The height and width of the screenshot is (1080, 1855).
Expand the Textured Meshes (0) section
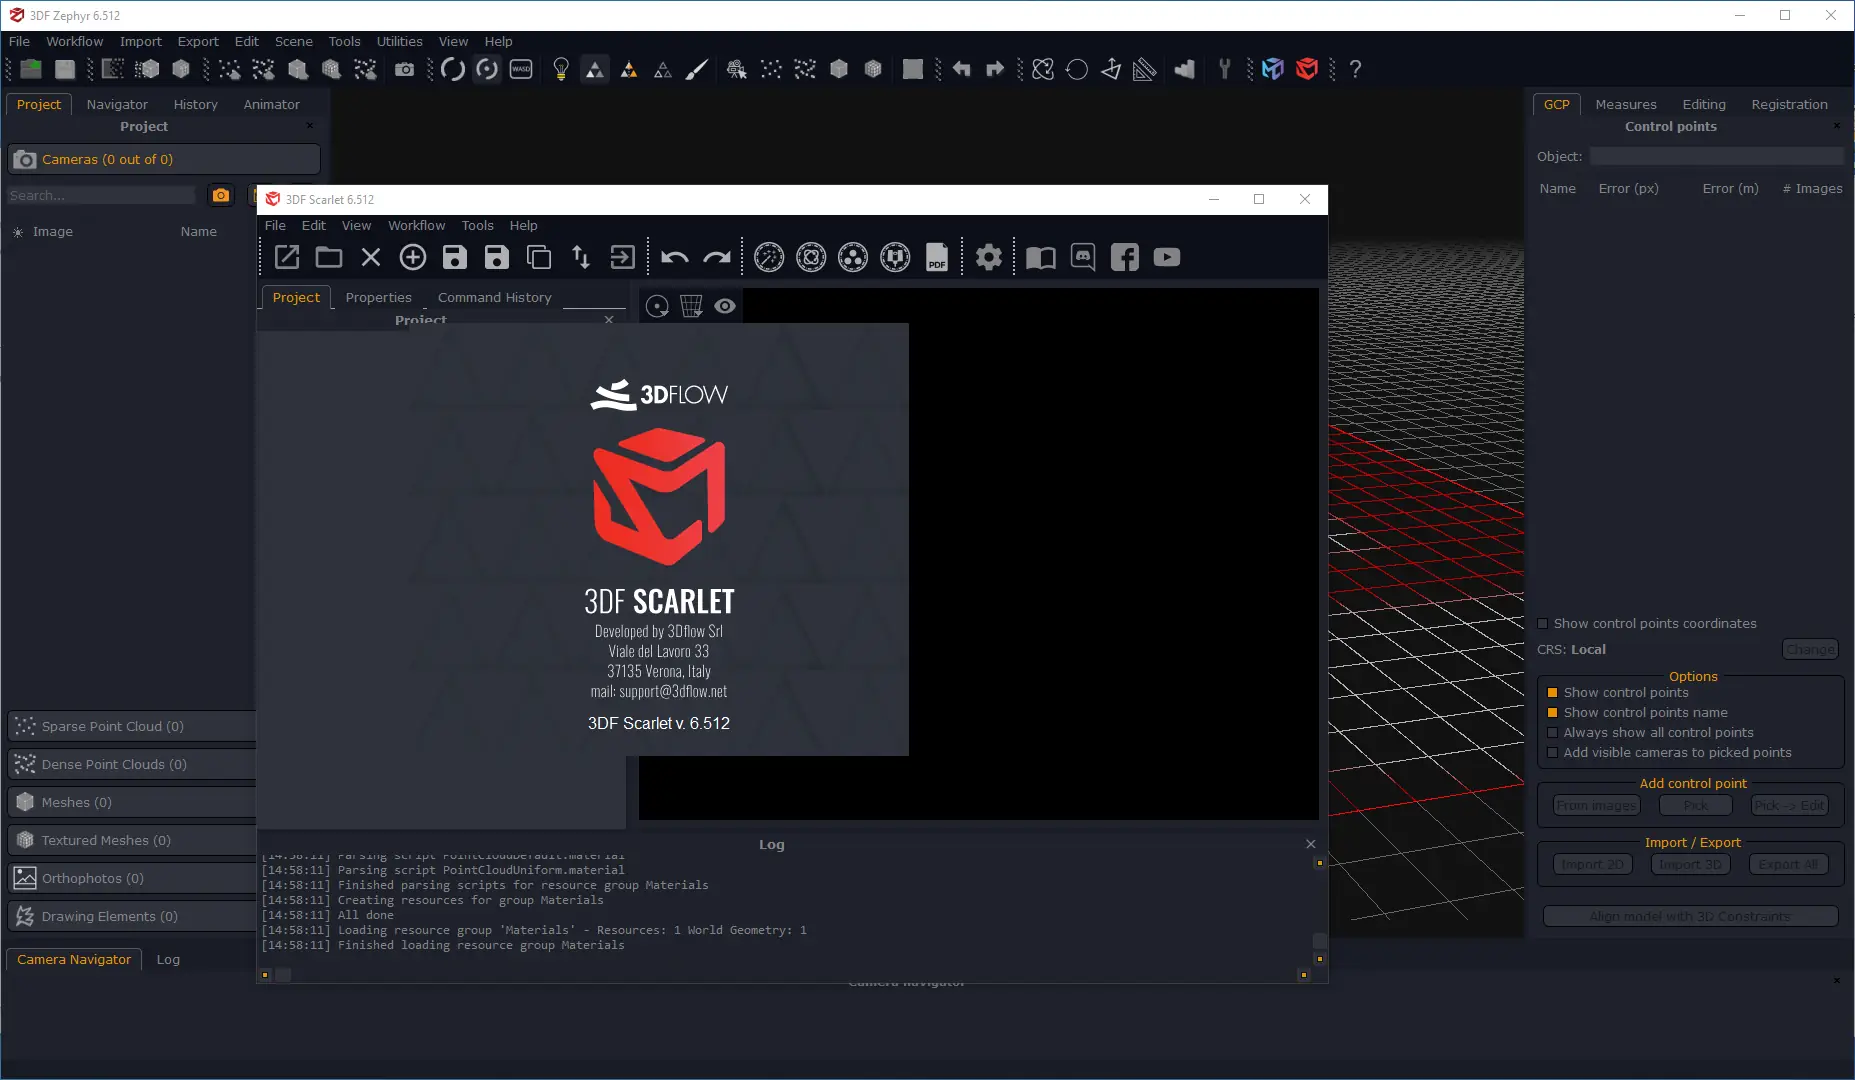click(132, 840)
